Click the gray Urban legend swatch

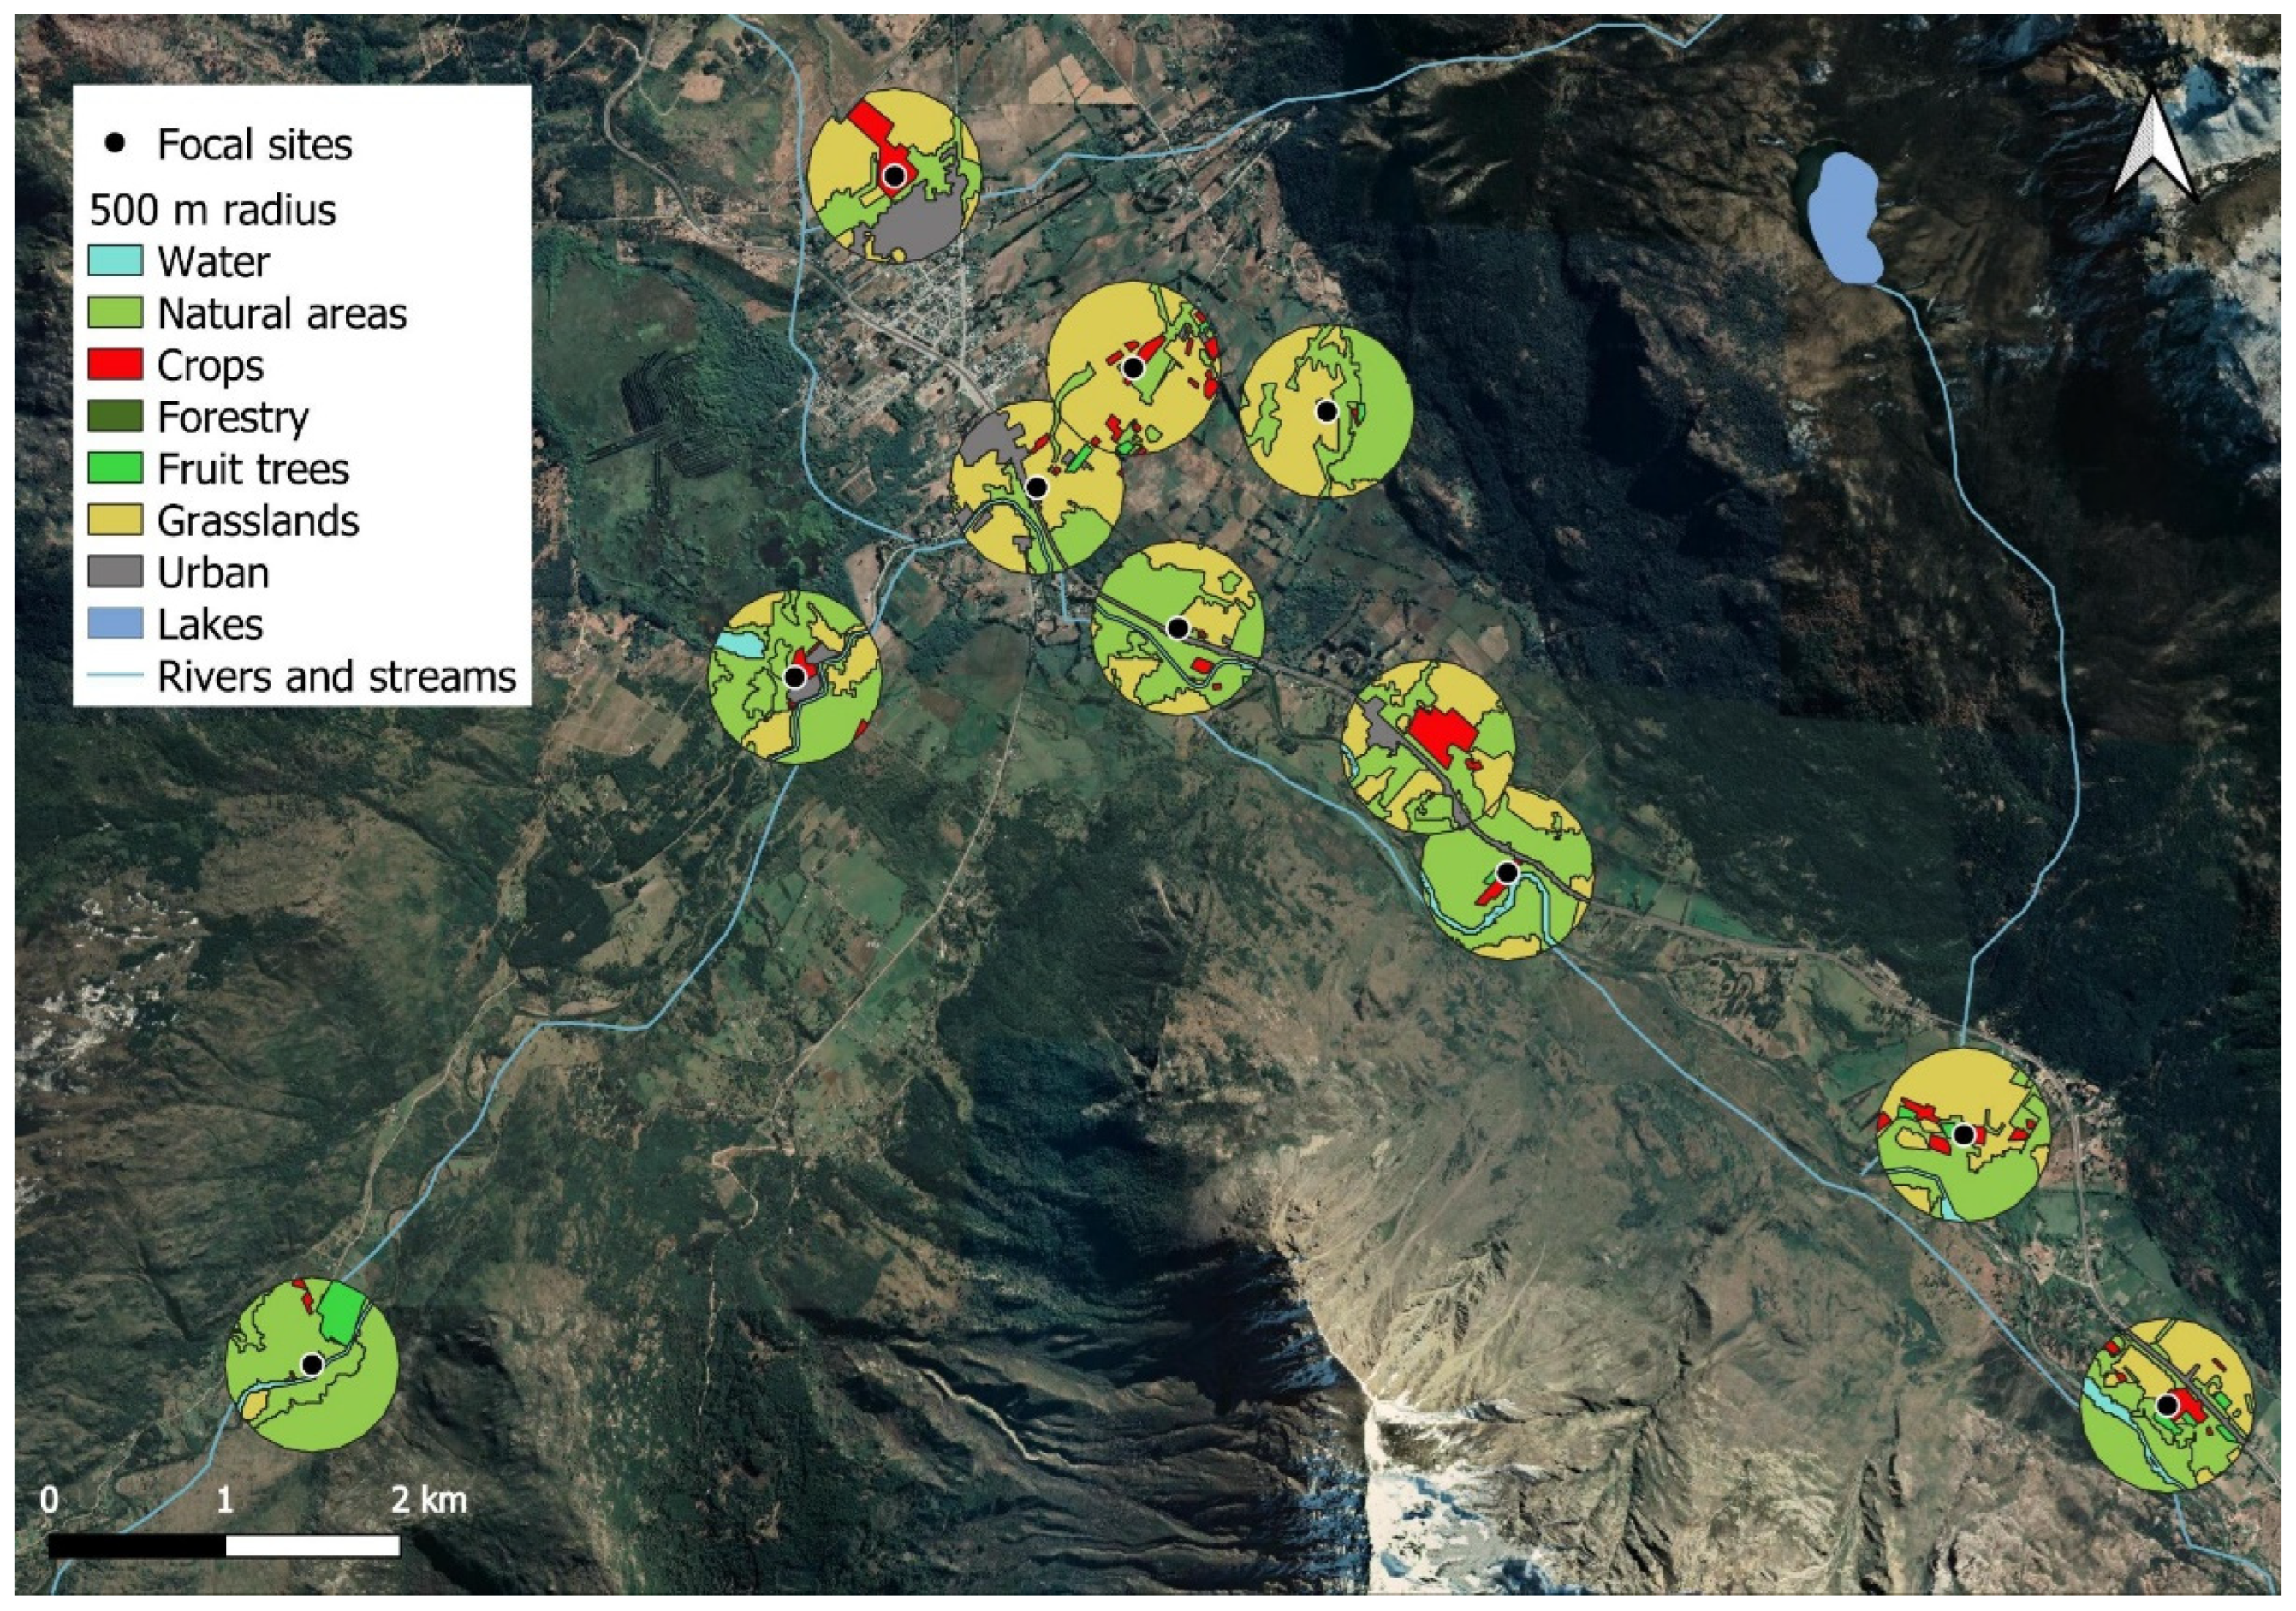coord(115,573)
